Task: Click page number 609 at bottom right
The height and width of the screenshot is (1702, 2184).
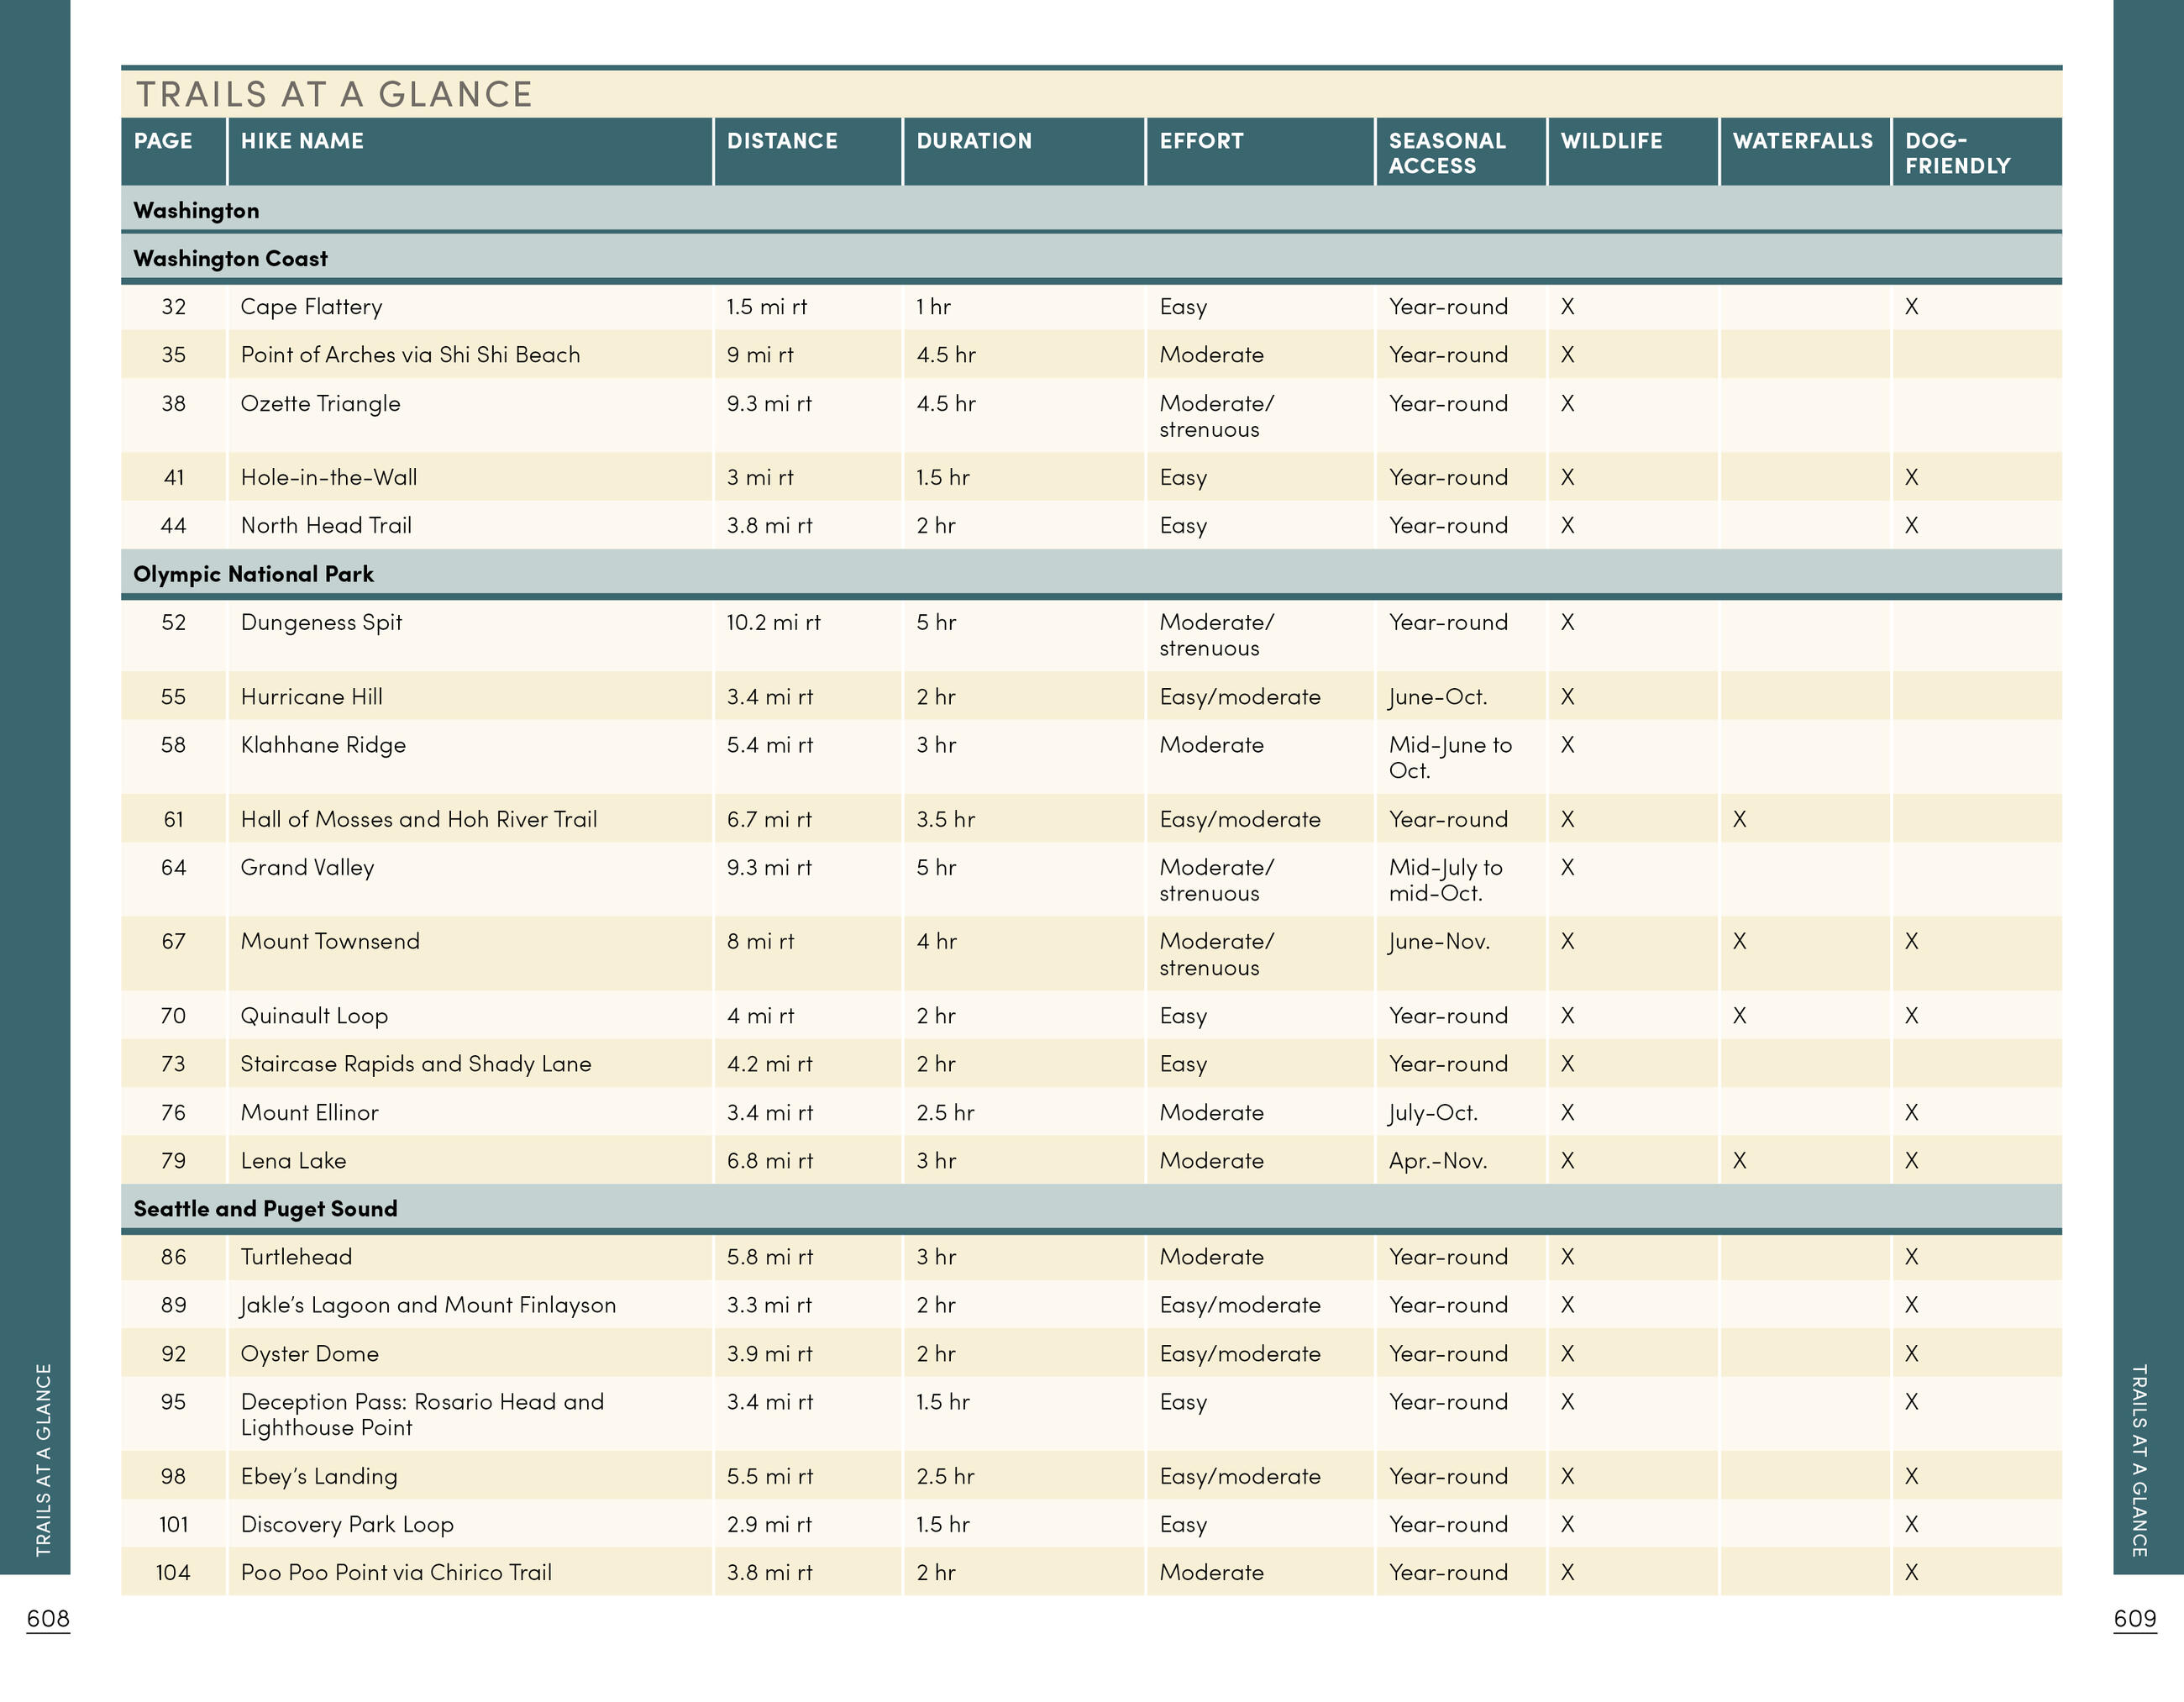Action: click(2134, 1618)
